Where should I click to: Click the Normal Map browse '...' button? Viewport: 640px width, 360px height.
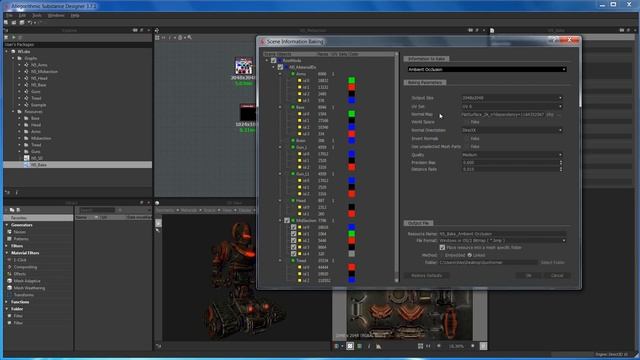(559, 115)
